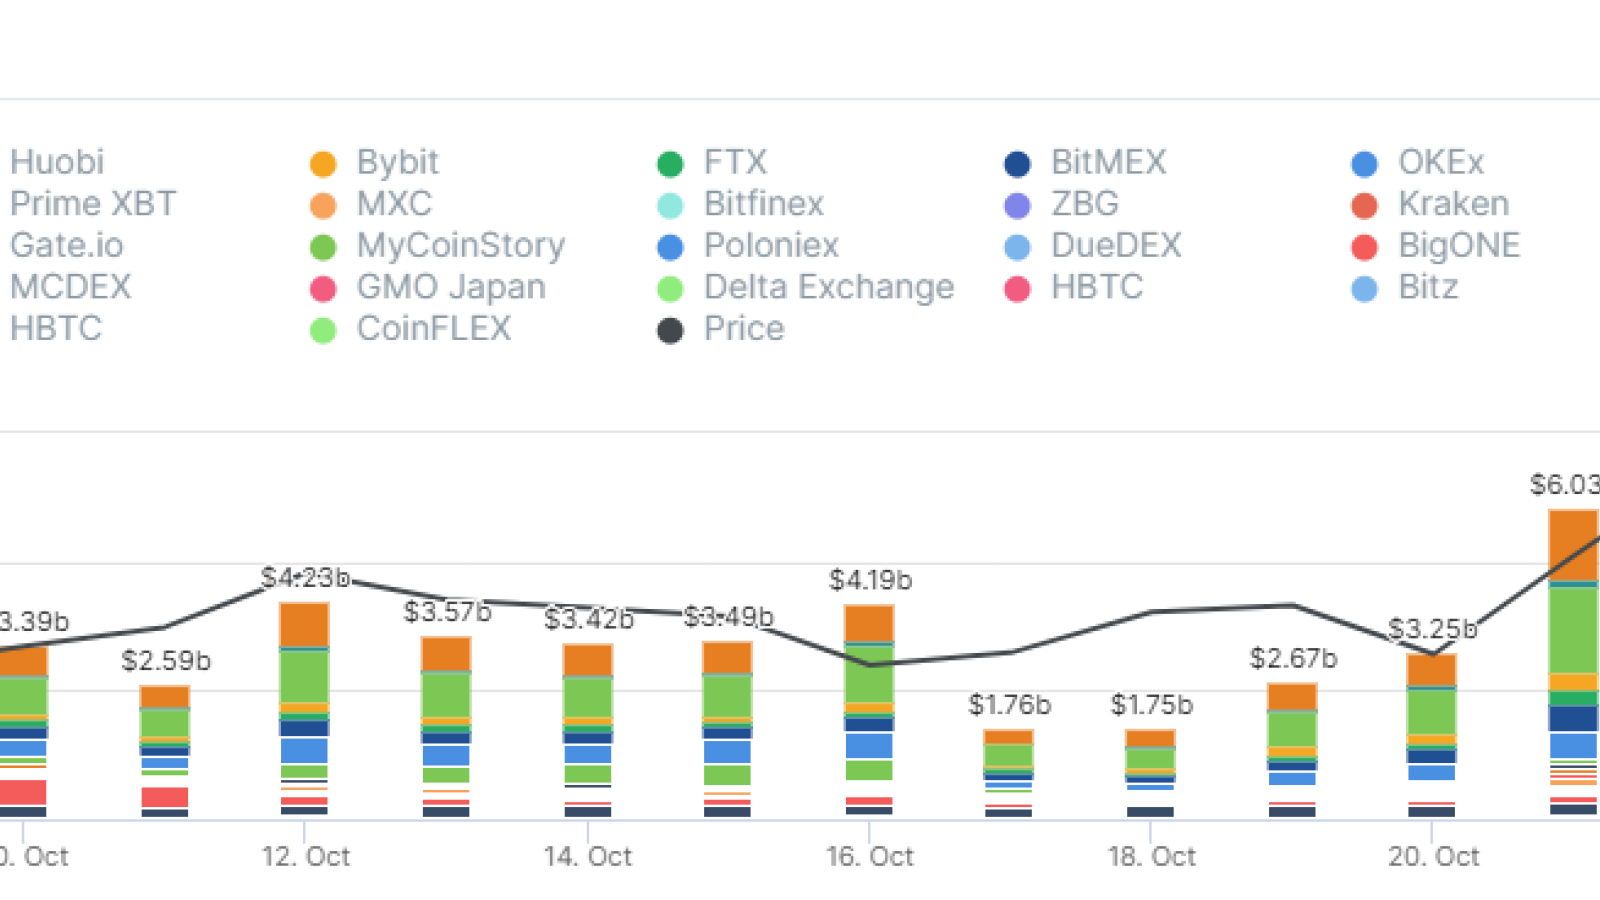Click the MCDEX legend label
This screenshot has width=1600, height=900.
71,288
